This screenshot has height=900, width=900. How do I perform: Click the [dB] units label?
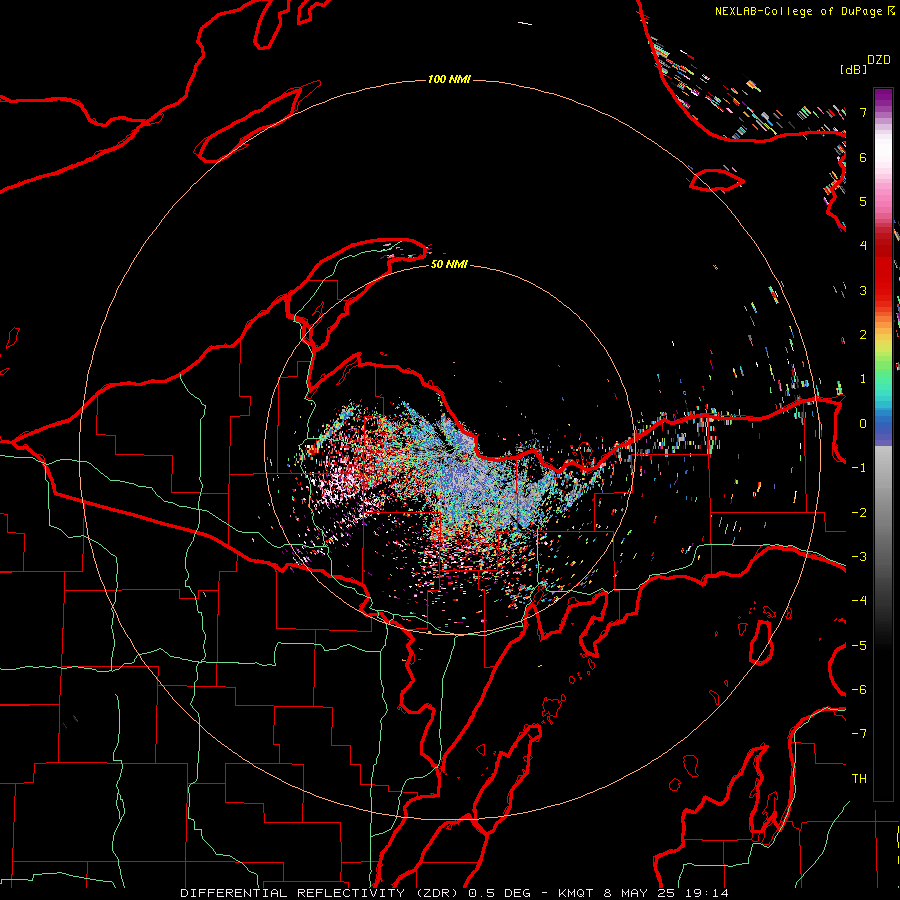(854, 69)
